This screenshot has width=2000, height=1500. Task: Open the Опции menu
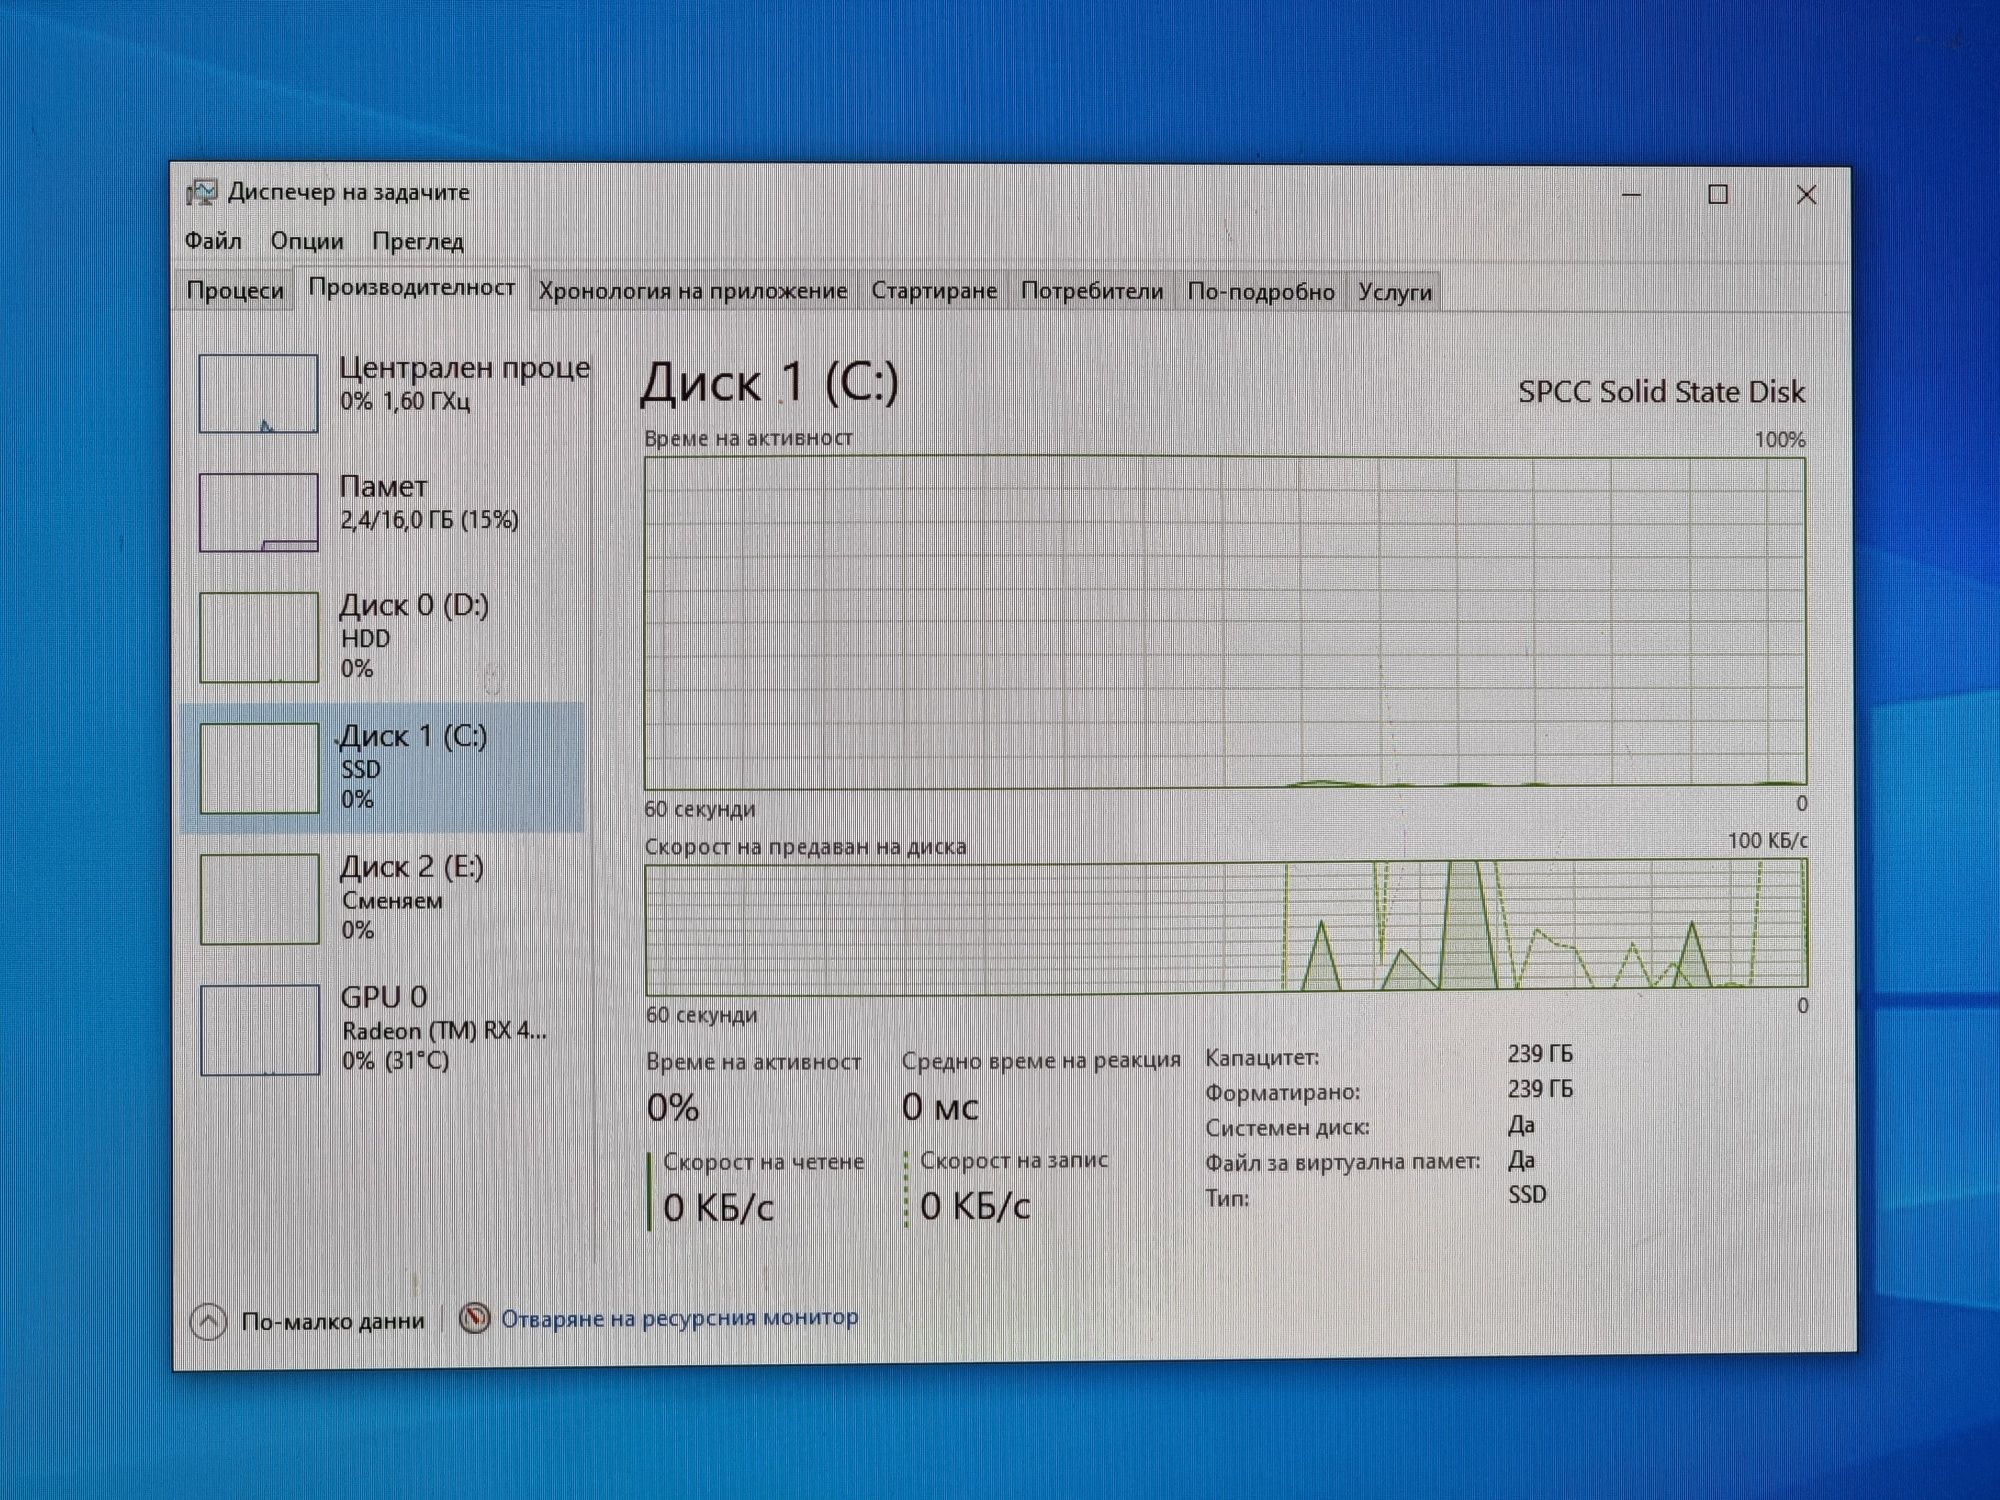tap(307, 241)
